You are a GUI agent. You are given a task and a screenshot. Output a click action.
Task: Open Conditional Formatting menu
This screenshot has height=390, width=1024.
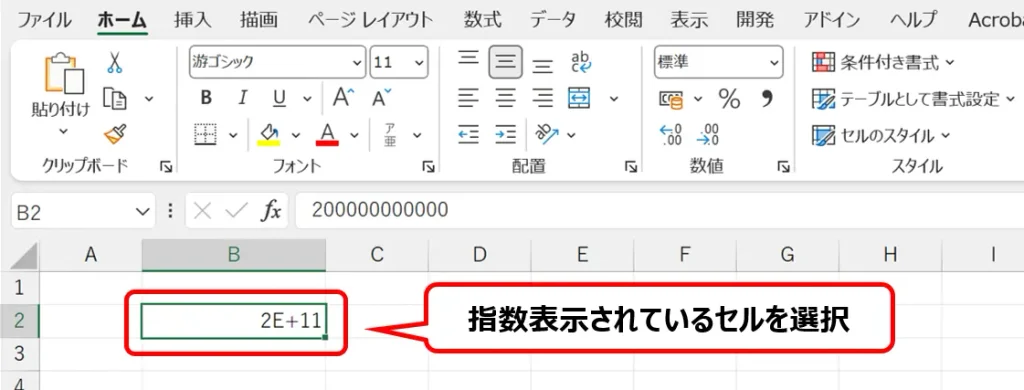pos(883,63)
